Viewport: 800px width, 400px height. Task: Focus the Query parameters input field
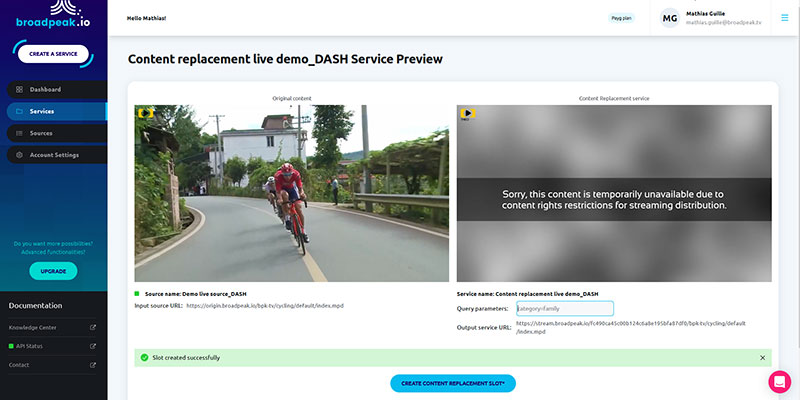pos(564,309)
